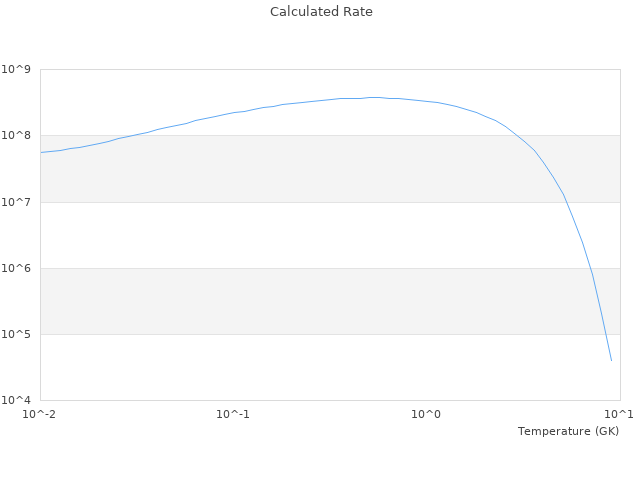Click the 10^0 x-axis label

[x=426, y=414]
